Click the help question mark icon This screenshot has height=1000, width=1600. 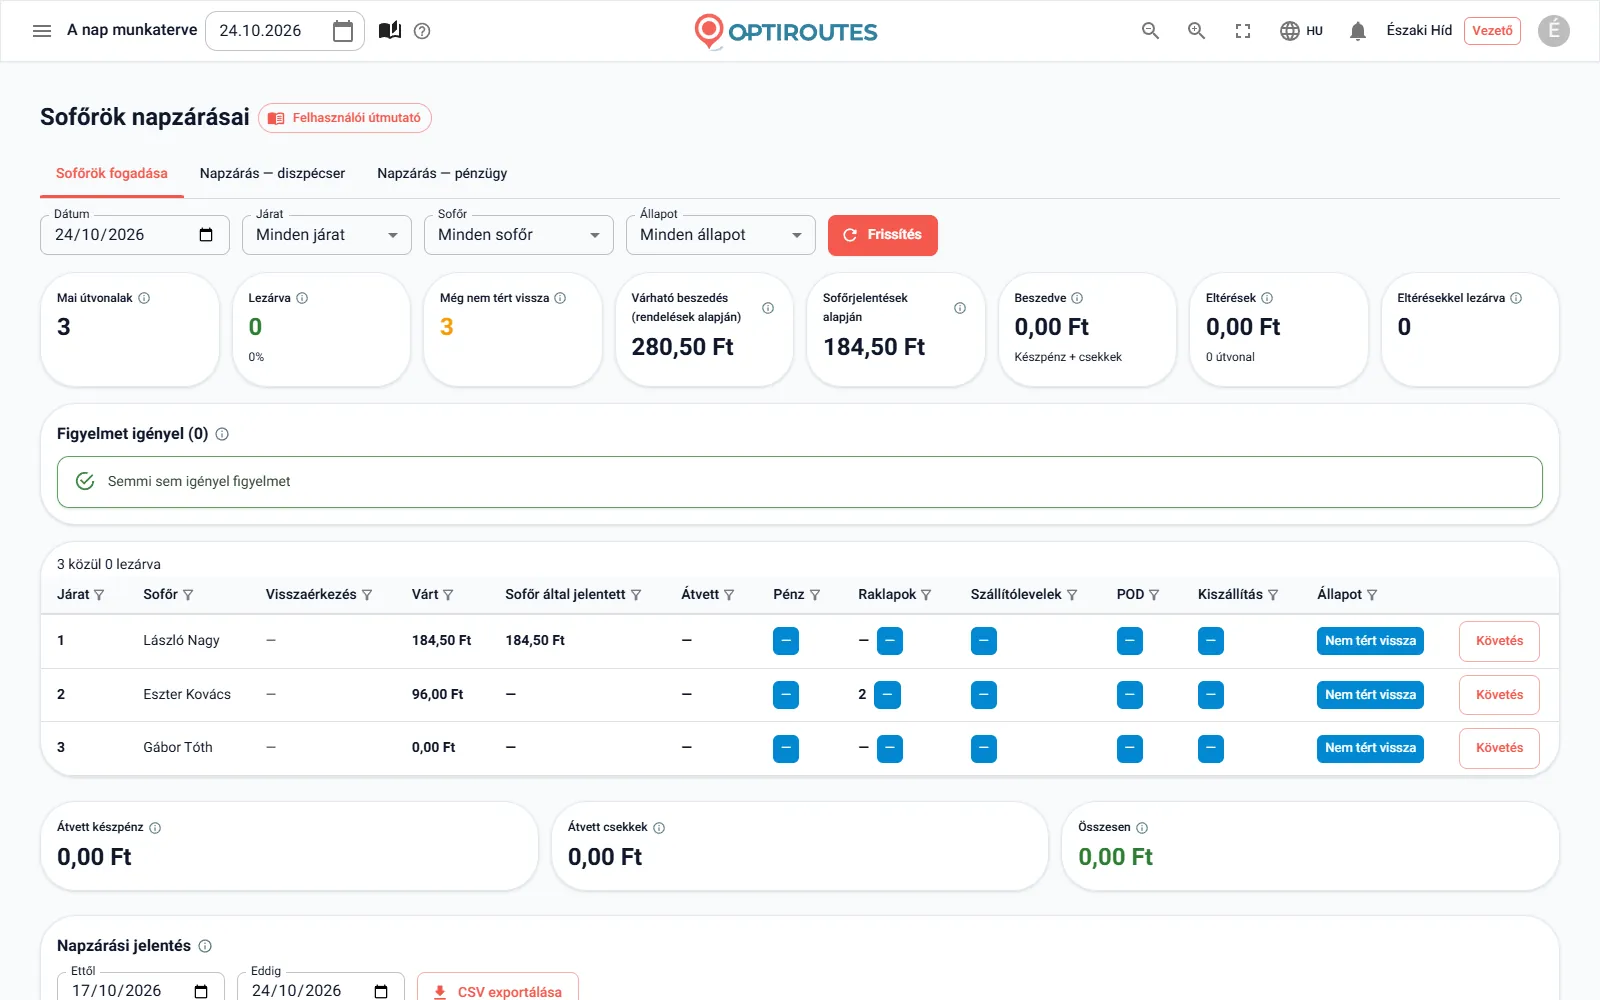tap(422, 31)
